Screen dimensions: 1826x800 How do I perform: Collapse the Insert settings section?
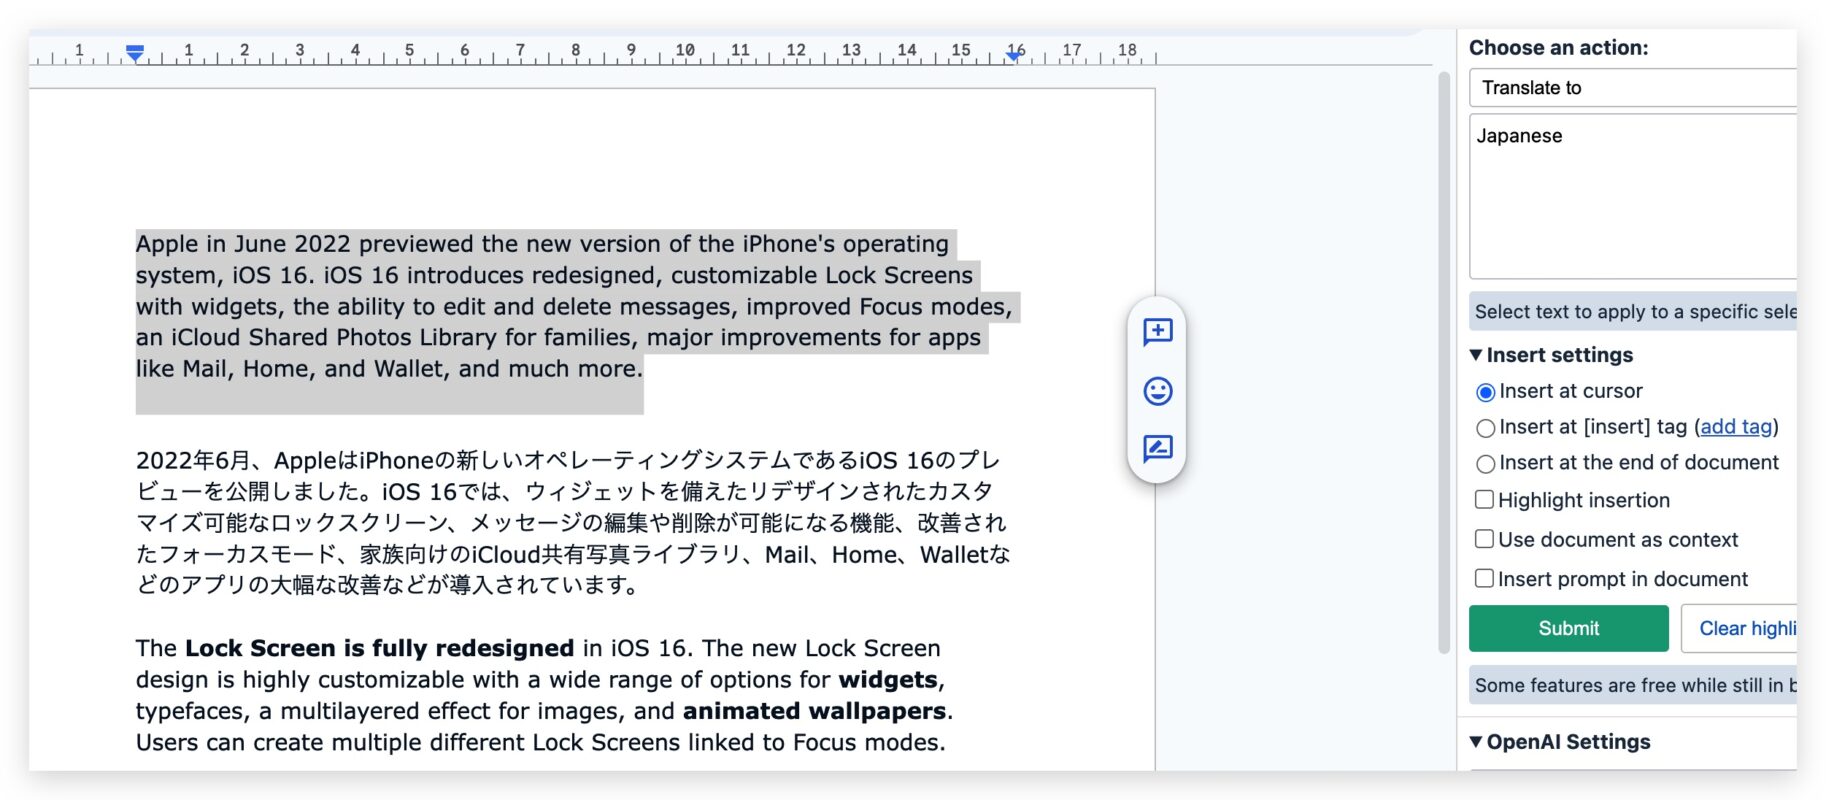(1551, 355)
